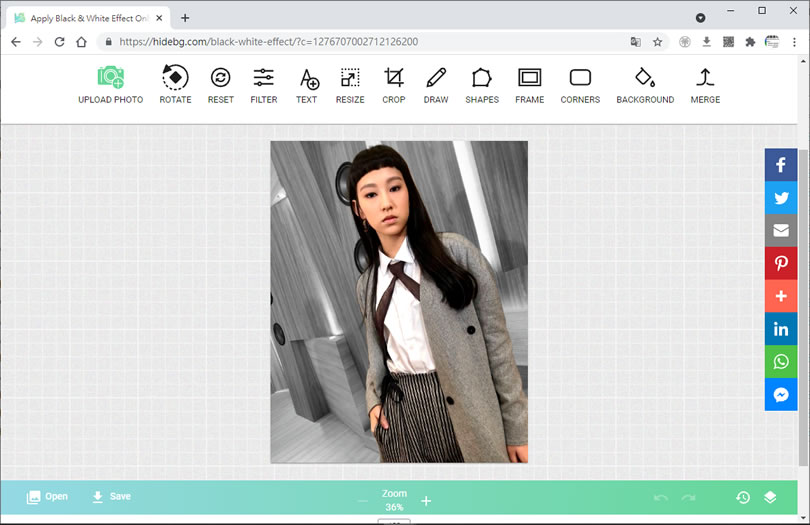Choose the Draw tool

(x=436, y=85)
